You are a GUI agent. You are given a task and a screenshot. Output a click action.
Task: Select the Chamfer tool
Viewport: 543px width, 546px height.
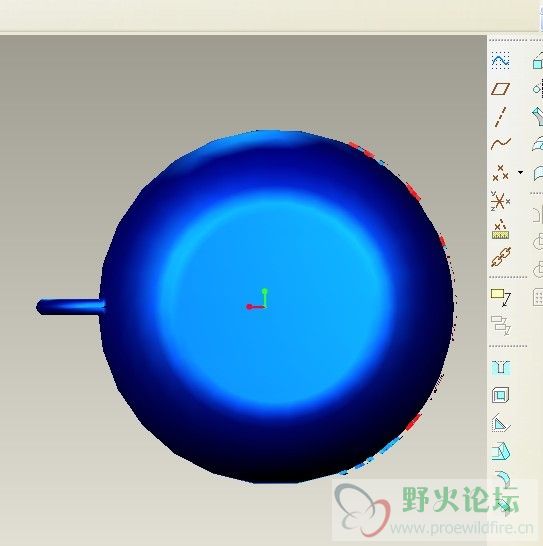tap(503, 507)
